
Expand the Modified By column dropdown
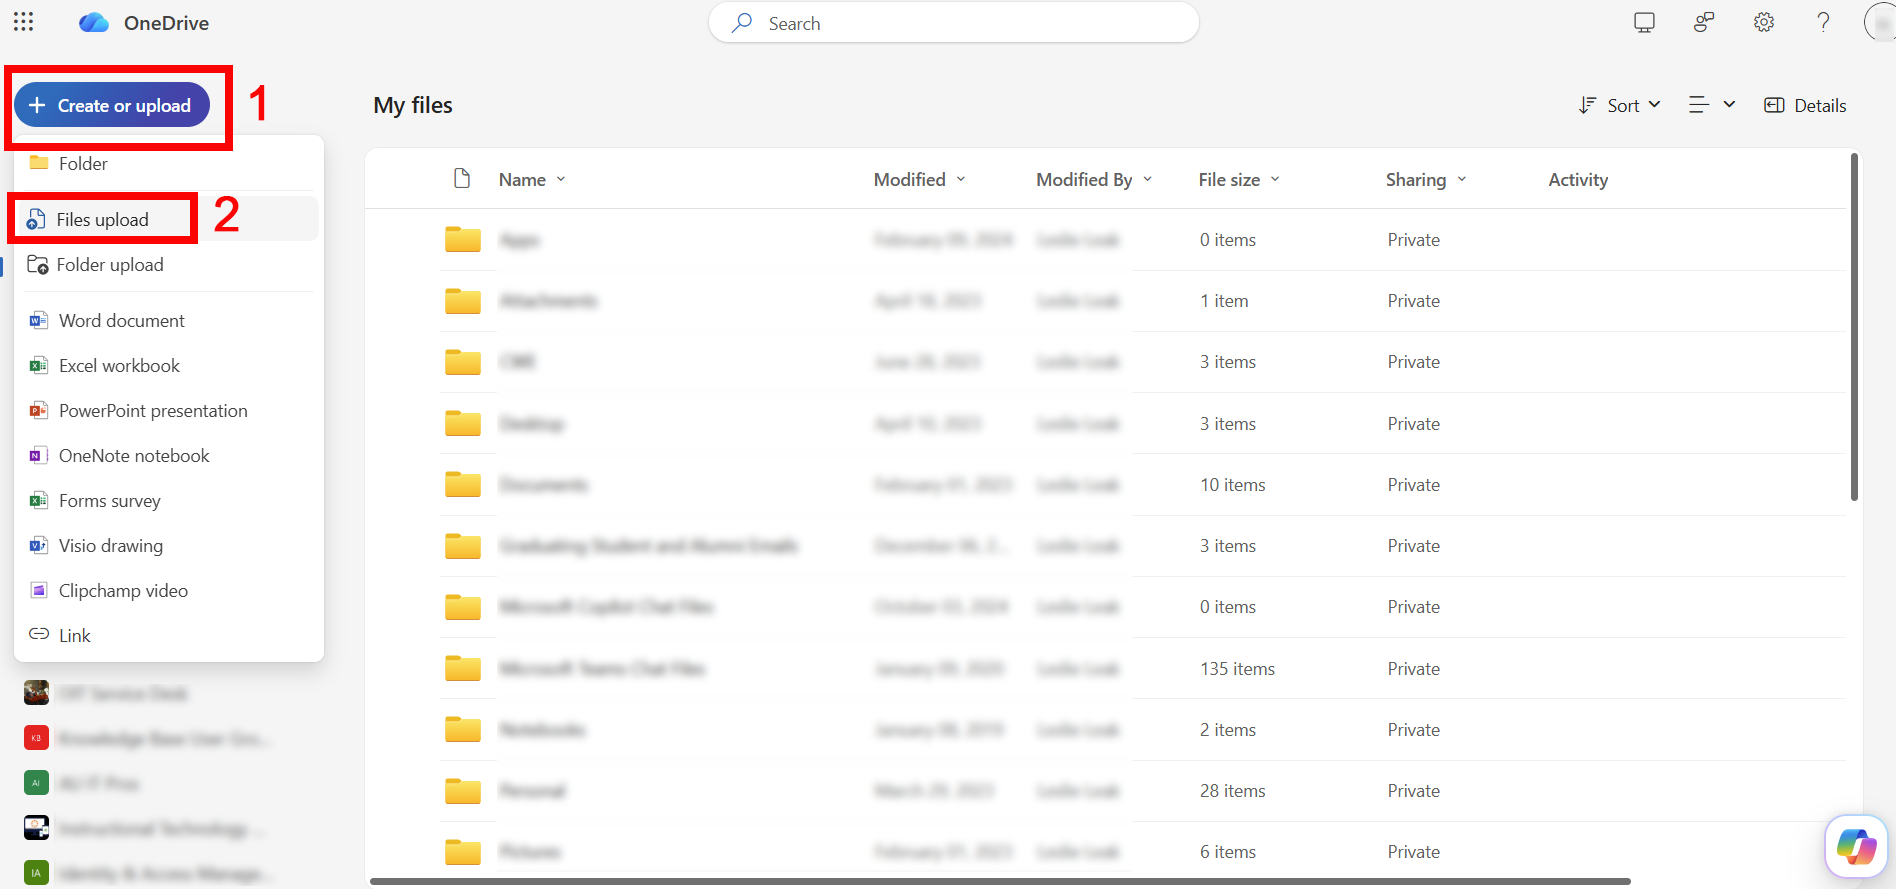pos(1148,179)
